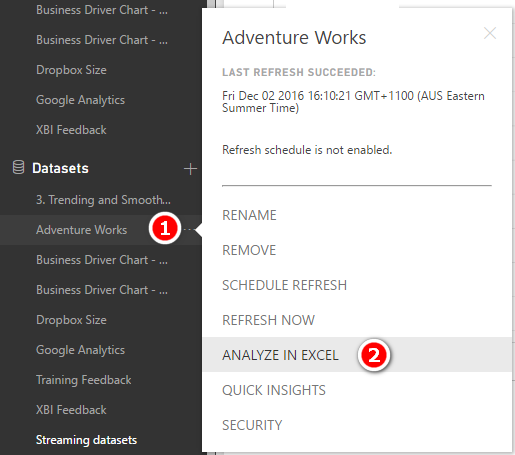Image resolution: width=515 pixels, height=455 pixels.
Task: Open Schedule Refresh option
Action: (284, 285)
